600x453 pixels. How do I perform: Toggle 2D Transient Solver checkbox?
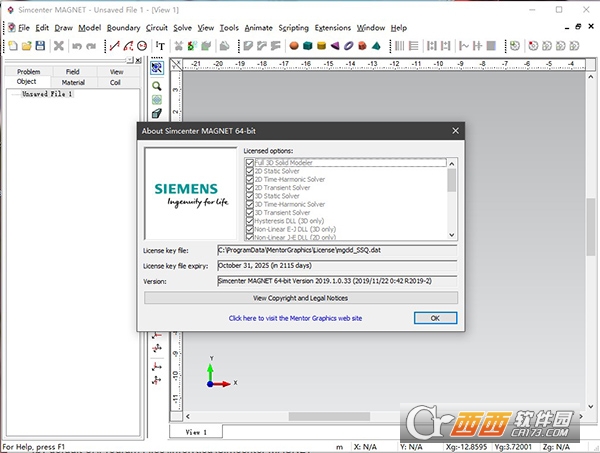tap(250, 188)
